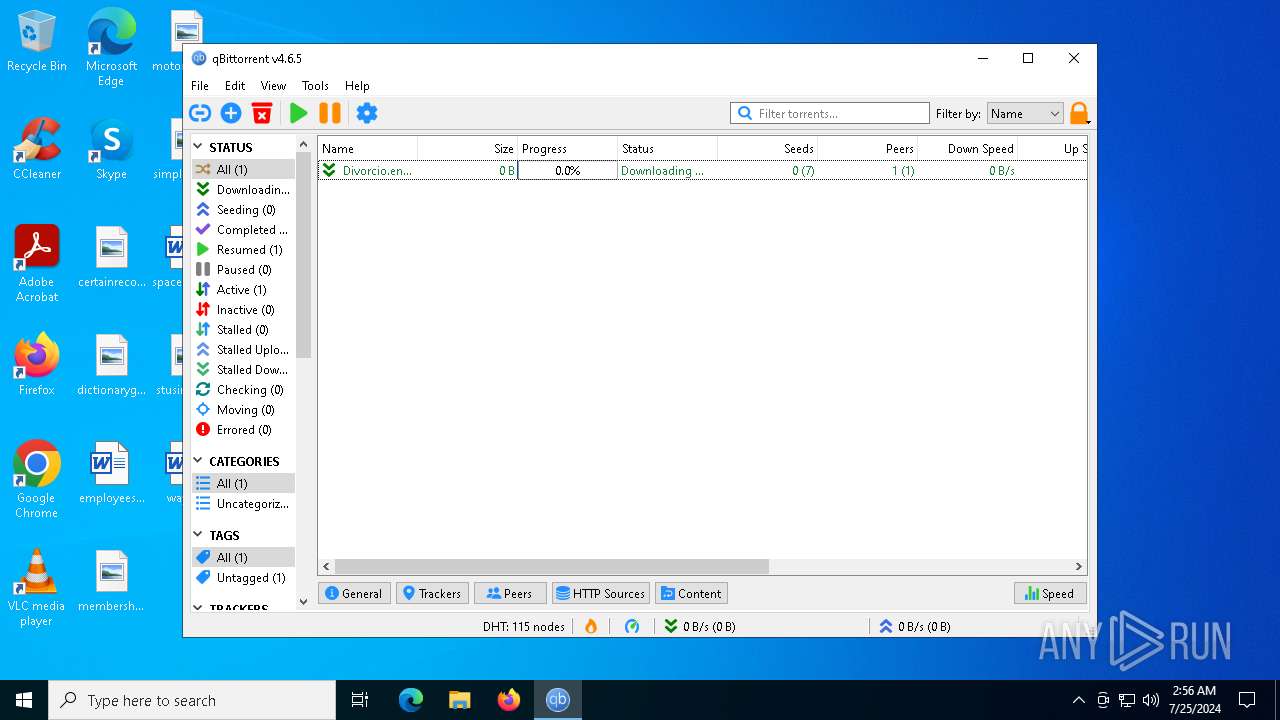Viewport: 1280px width, 720px height.
Task: Switch to the Content tab
Action: coord(691,593)
